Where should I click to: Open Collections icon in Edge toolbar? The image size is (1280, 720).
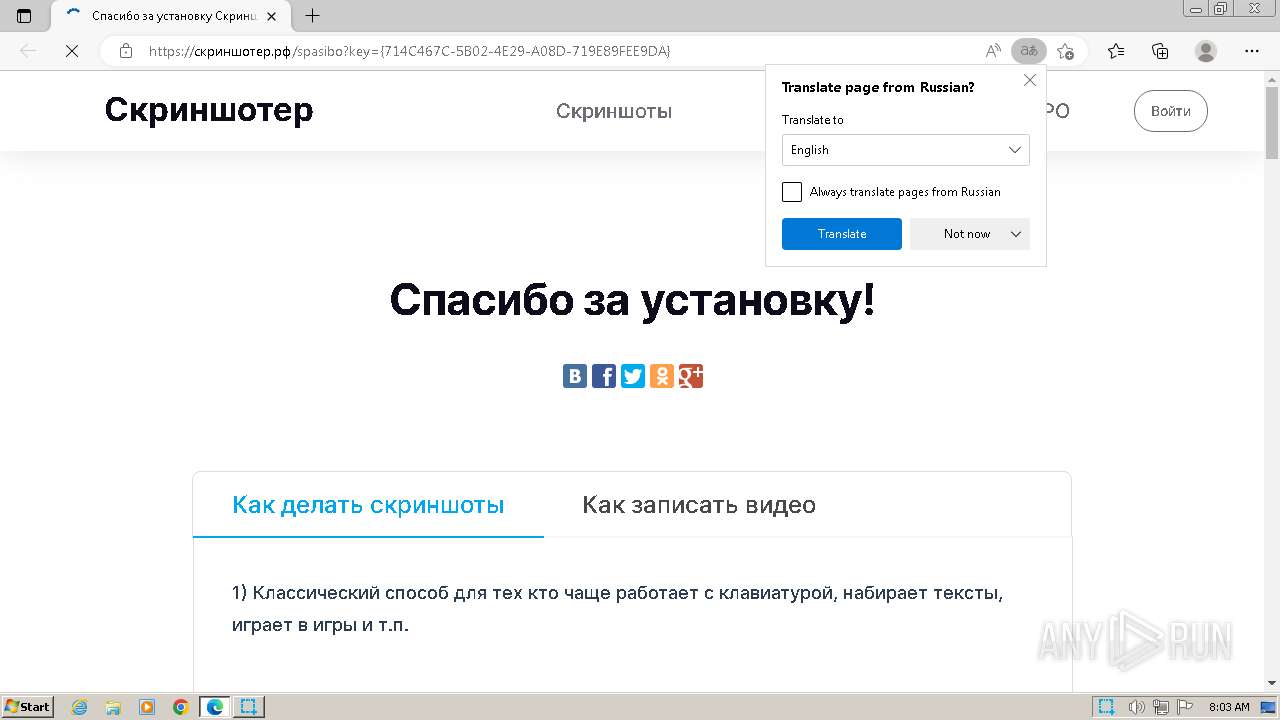pos(1160,51)
